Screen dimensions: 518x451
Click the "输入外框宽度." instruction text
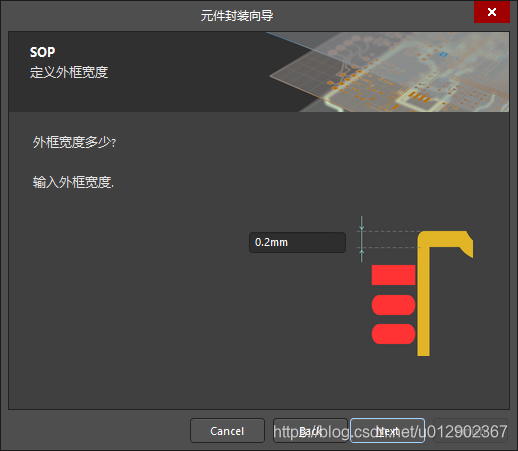(x=73, y=182)
